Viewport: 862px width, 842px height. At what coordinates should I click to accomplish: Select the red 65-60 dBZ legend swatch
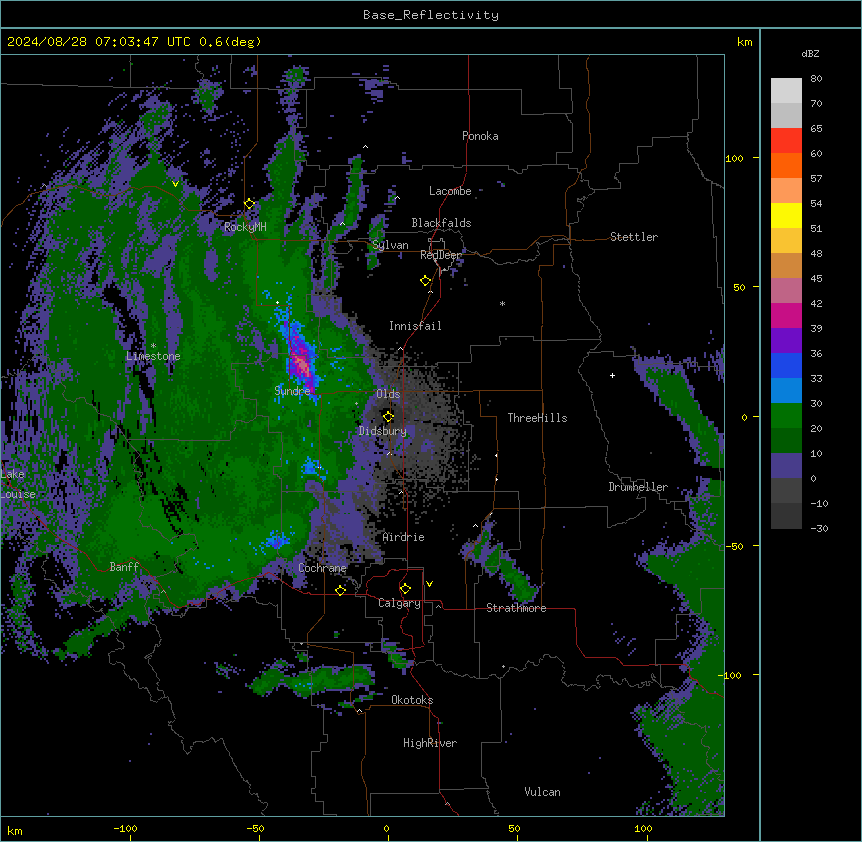coord(786,141)
